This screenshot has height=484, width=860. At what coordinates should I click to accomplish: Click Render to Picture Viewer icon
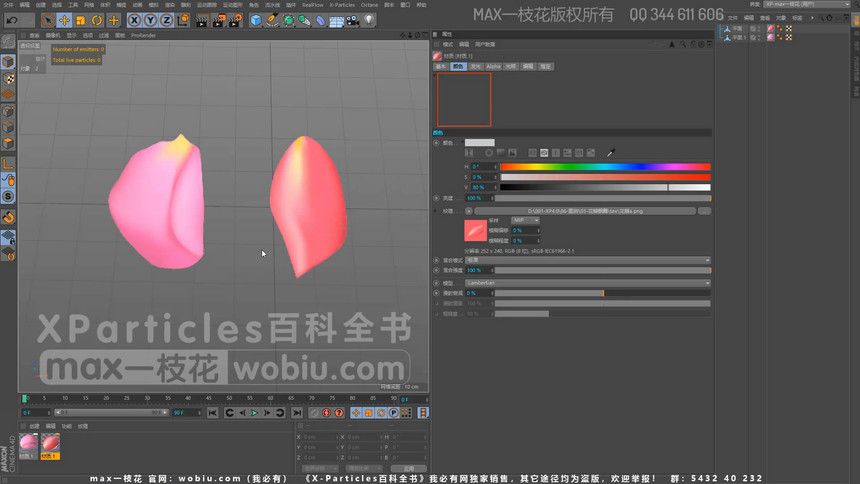coord(219,21)
